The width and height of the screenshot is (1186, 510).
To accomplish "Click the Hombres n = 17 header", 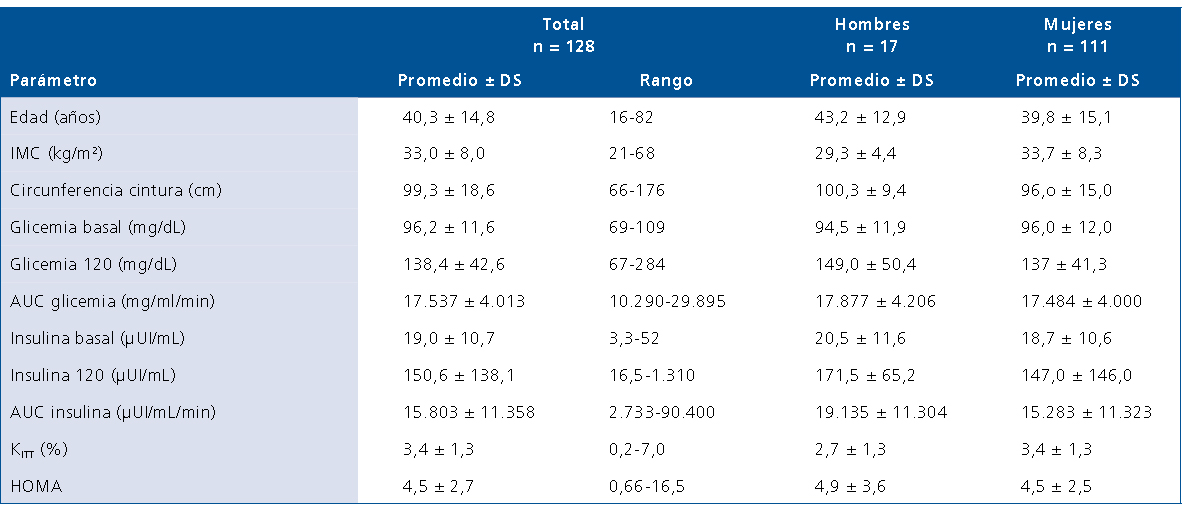I will [872, 35].
